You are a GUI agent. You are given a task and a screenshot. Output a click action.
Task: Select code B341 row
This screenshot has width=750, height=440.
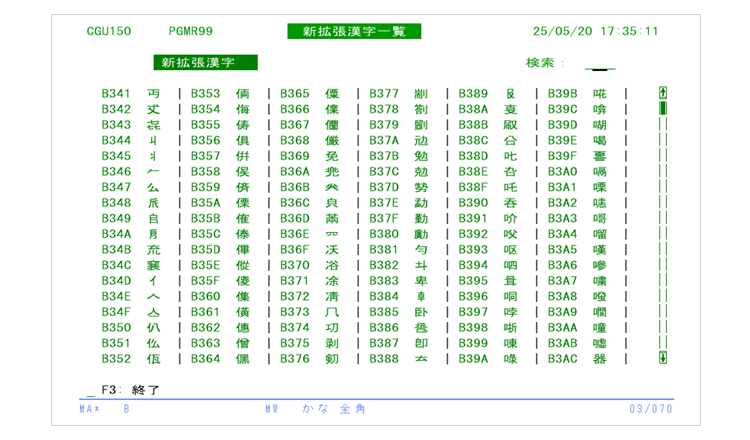click(131, 93)
